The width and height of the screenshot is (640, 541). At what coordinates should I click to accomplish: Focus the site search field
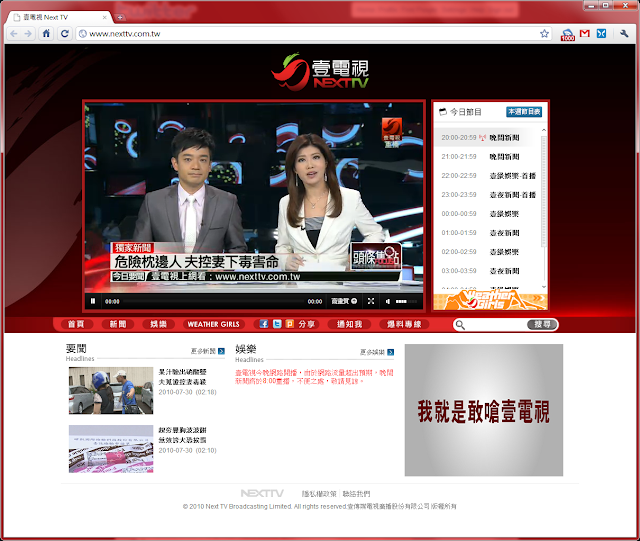(496, 325)
